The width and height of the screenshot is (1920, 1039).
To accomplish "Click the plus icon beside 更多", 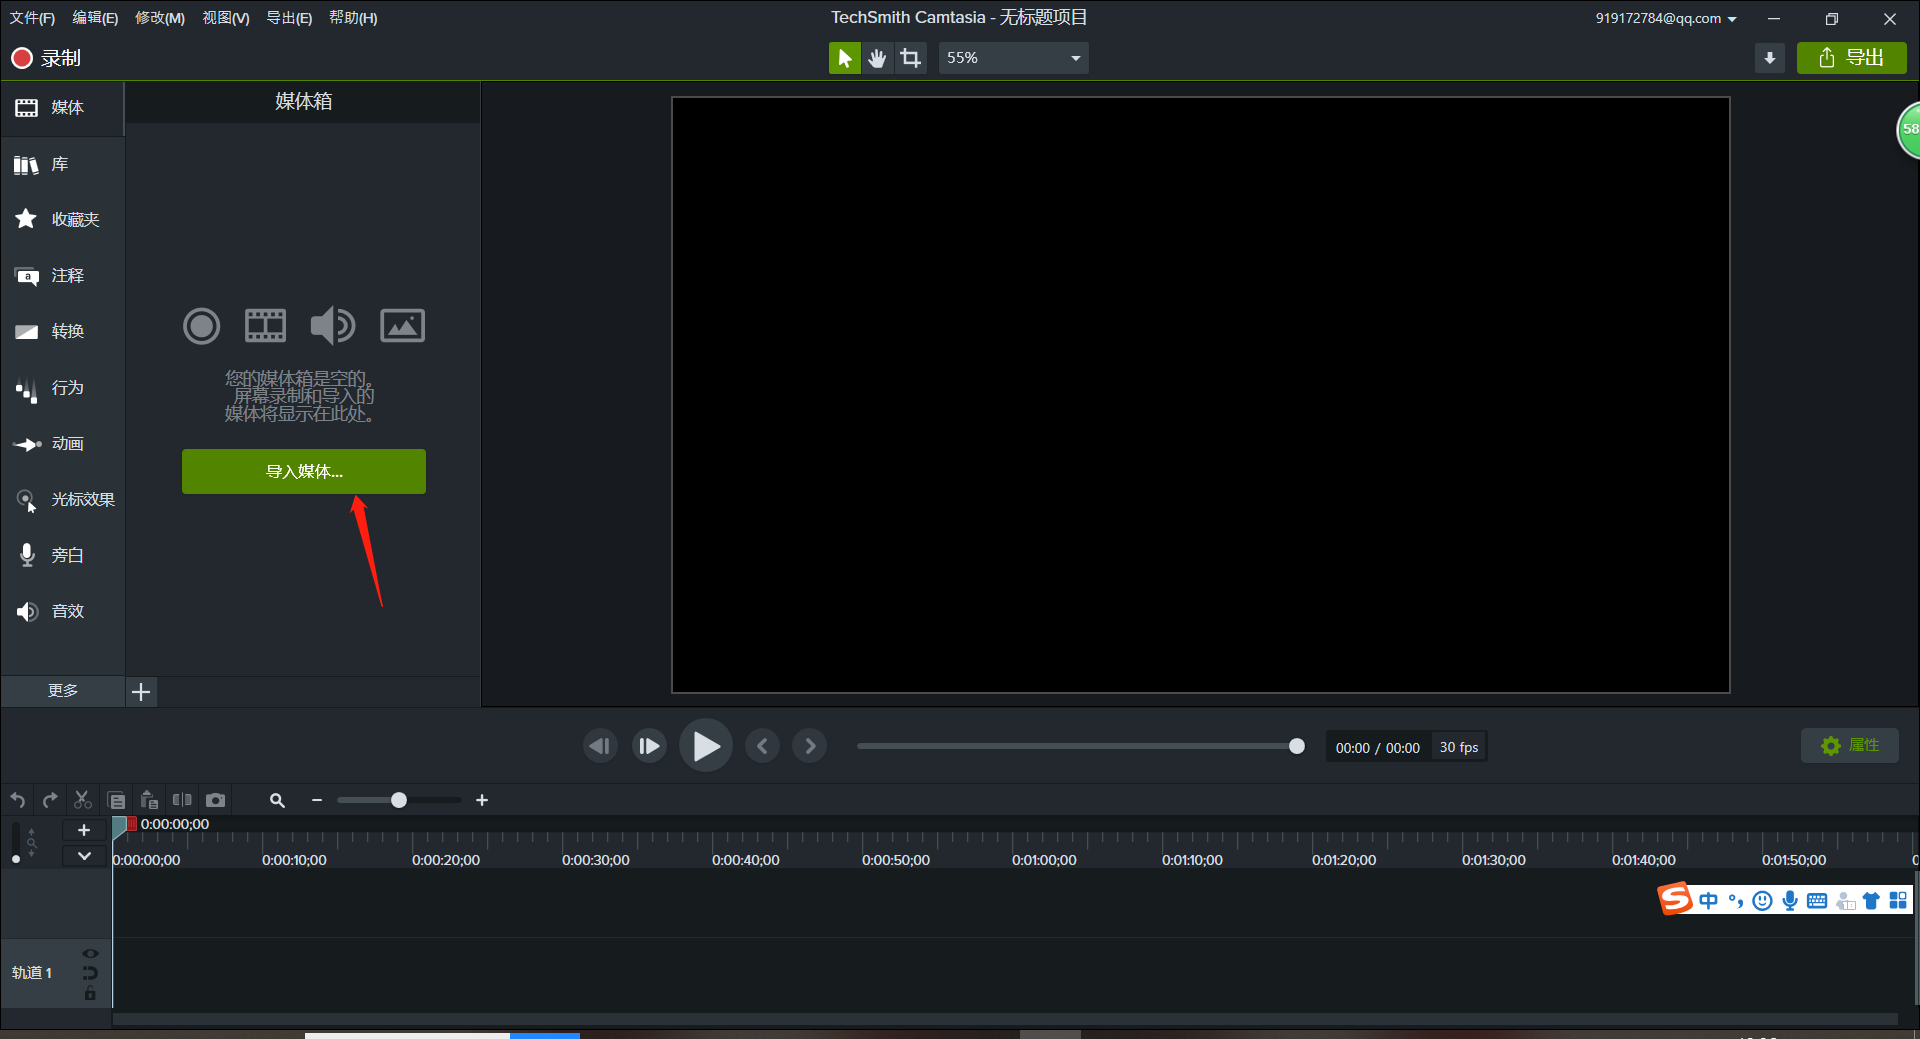I will point(141,692).
